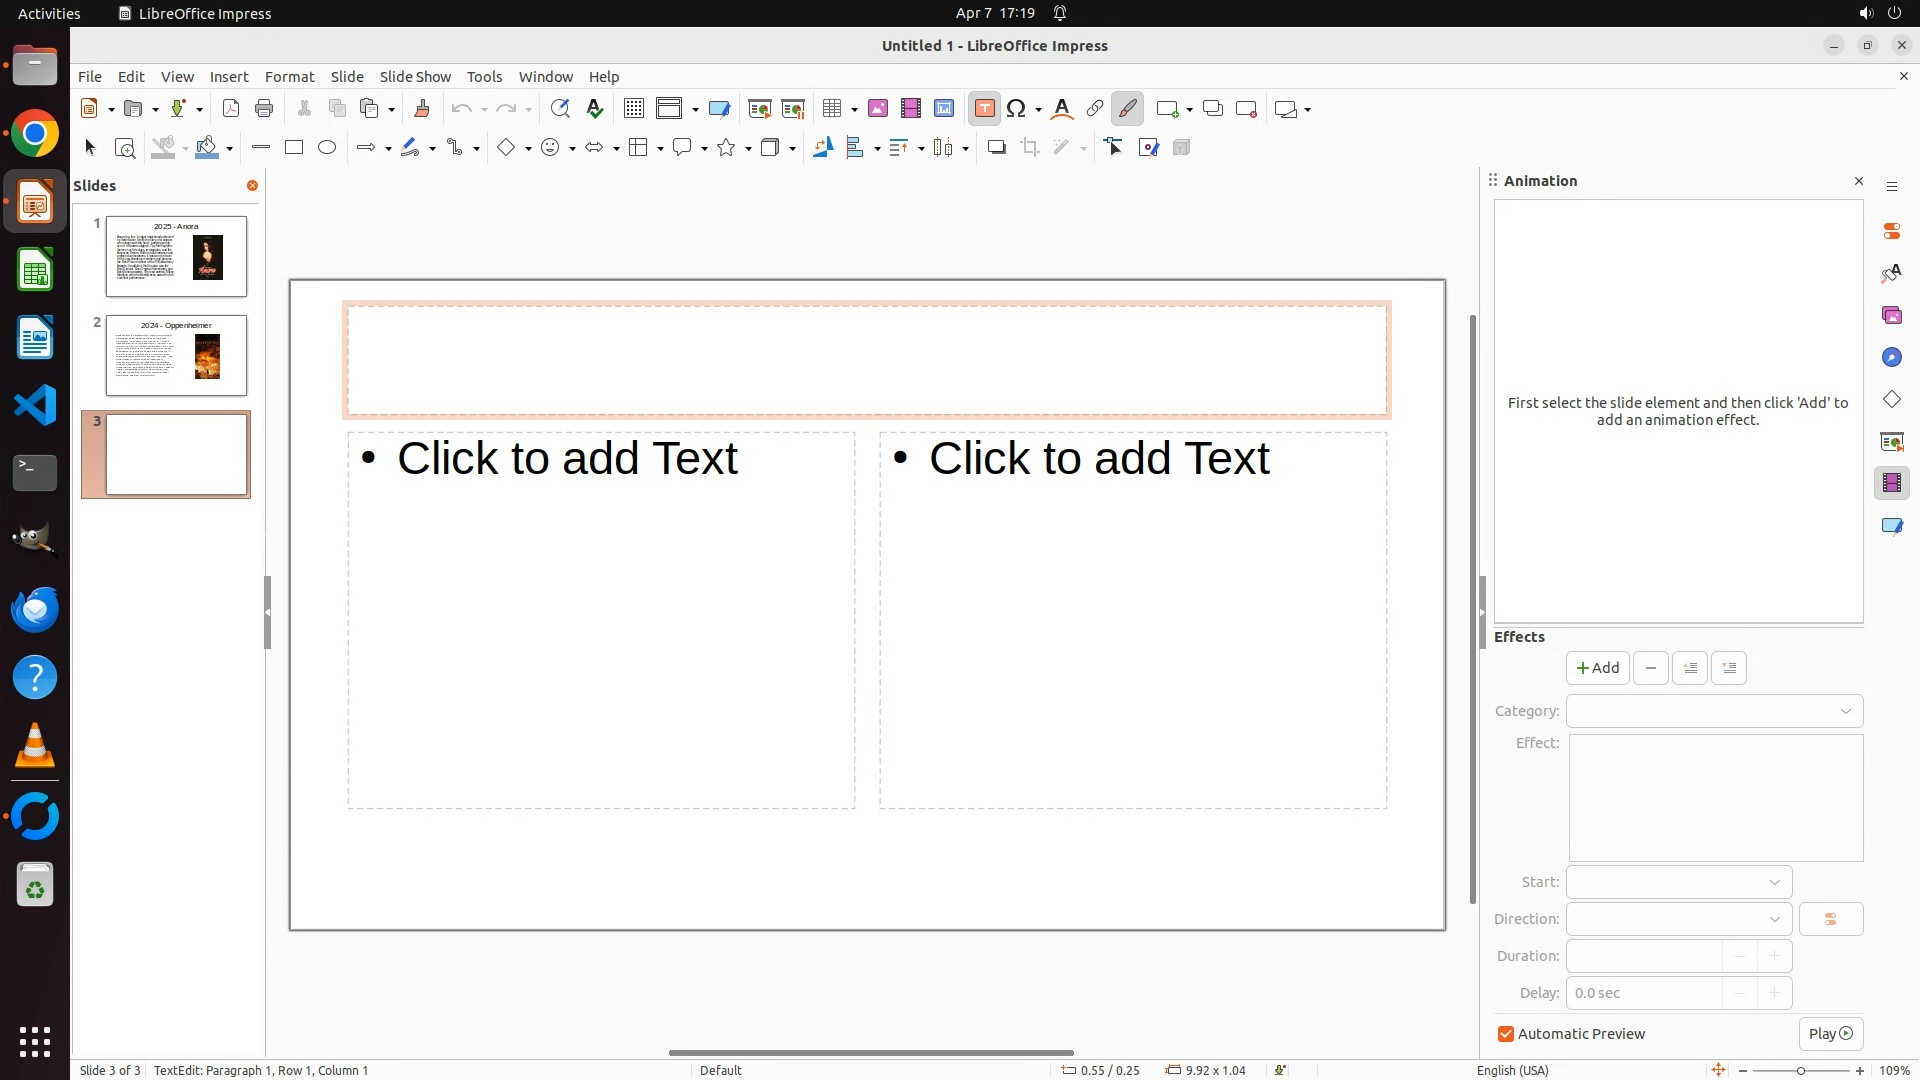This screenshot has height=1080, width=1920.
Task: Expand the animation Start dropdown
Action: tap(1678, 882)
